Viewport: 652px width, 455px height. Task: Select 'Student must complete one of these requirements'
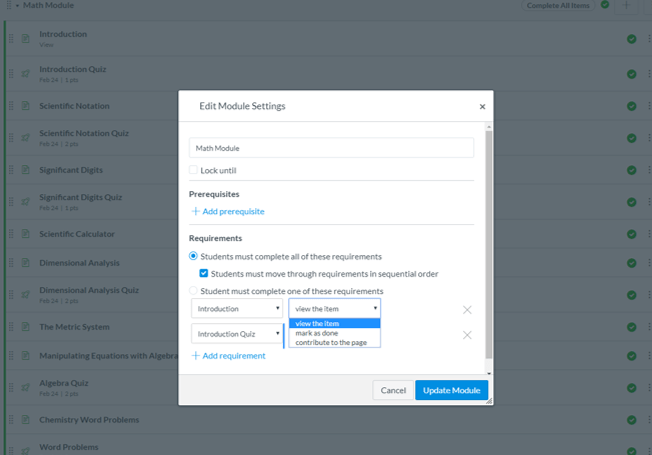pyautogui.click(x=194, y=291)
